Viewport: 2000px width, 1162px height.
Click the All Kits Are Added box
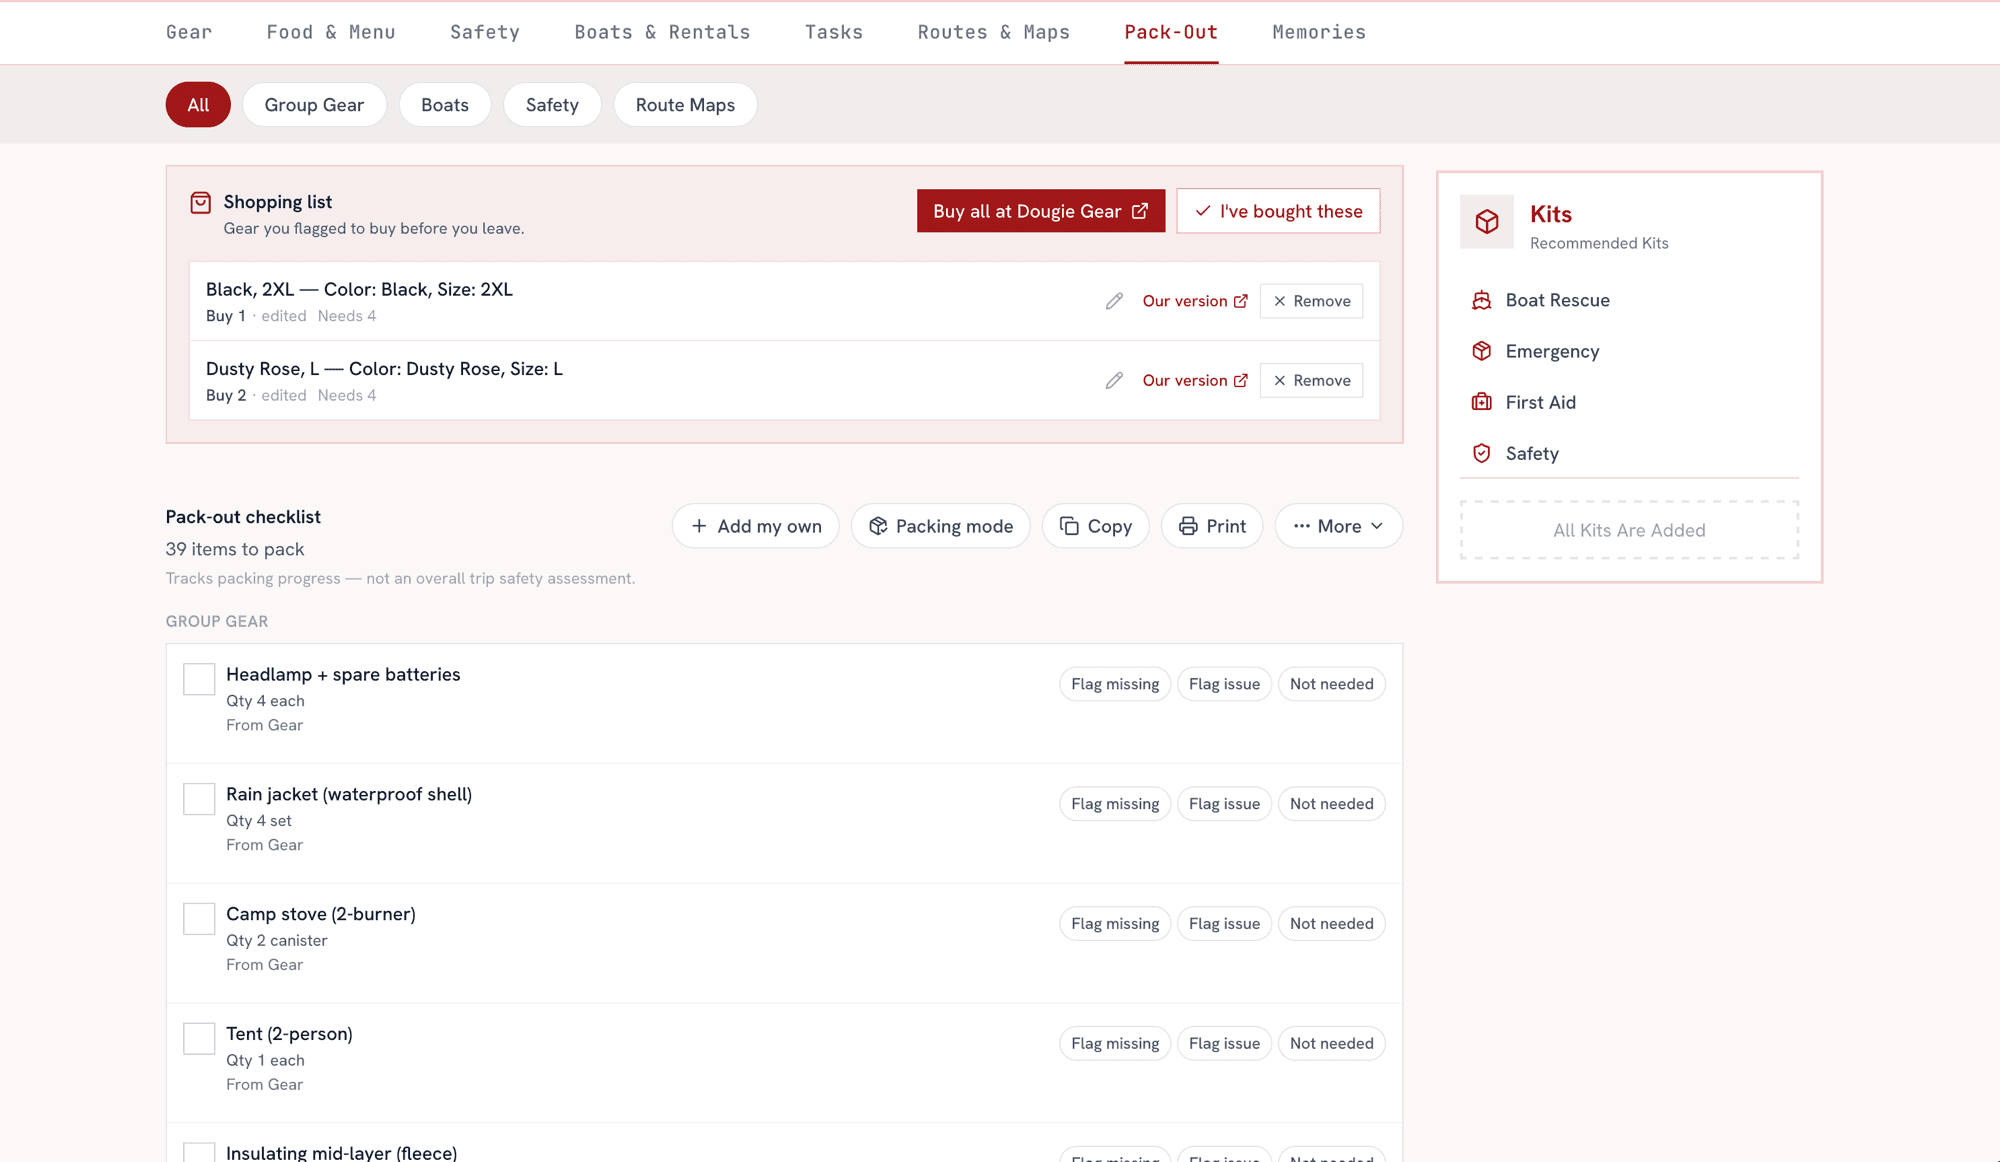click(1629, 530)
